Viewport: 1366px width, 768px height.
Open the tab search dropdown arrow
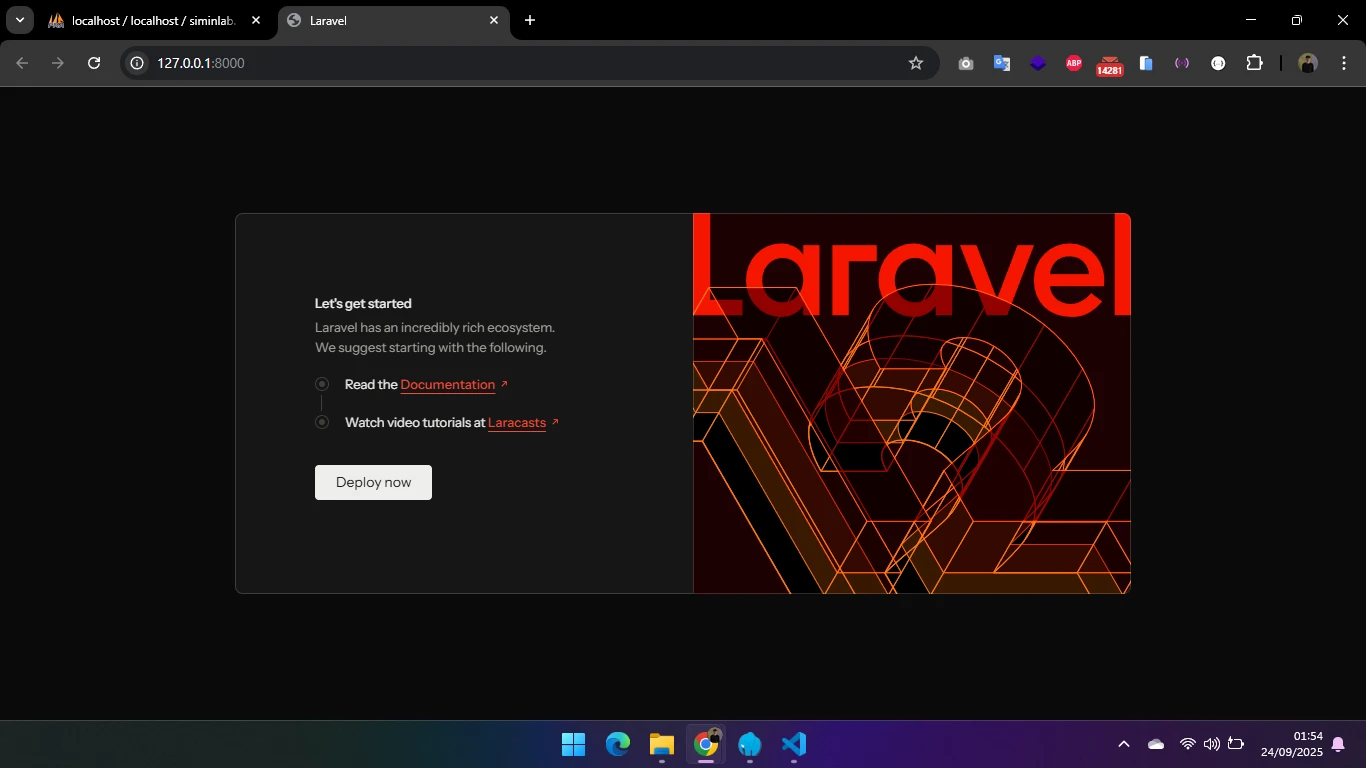point(19,20)
